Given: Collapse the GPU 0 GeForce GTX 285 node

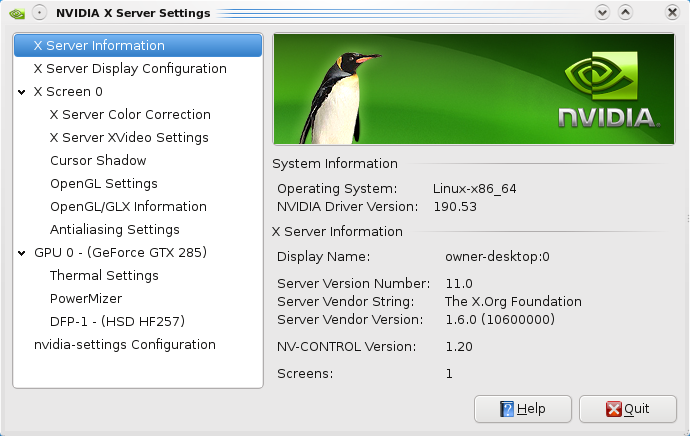Looking at the screenshot, I should pos(22,253).
